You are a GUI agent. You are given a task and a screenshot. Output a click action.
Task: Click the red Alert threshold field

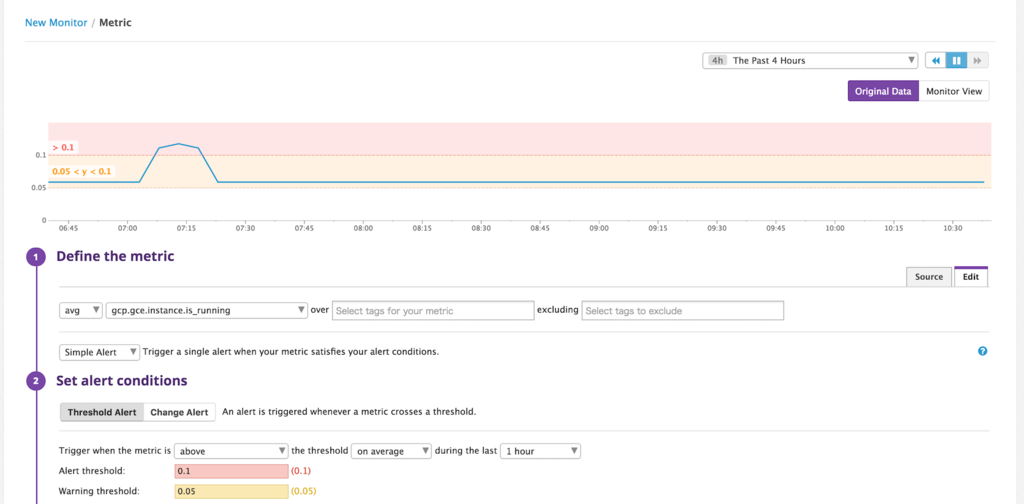pos(231,471)
